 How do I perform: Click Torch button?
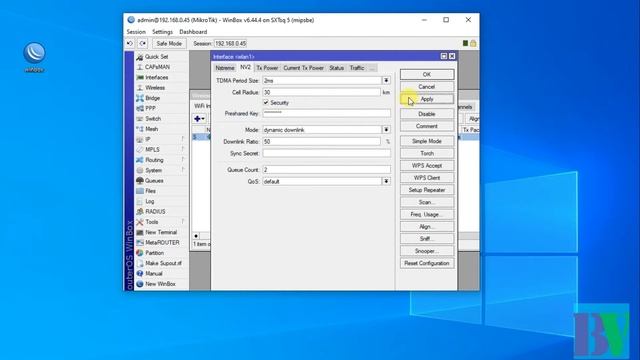pos(427,153)
